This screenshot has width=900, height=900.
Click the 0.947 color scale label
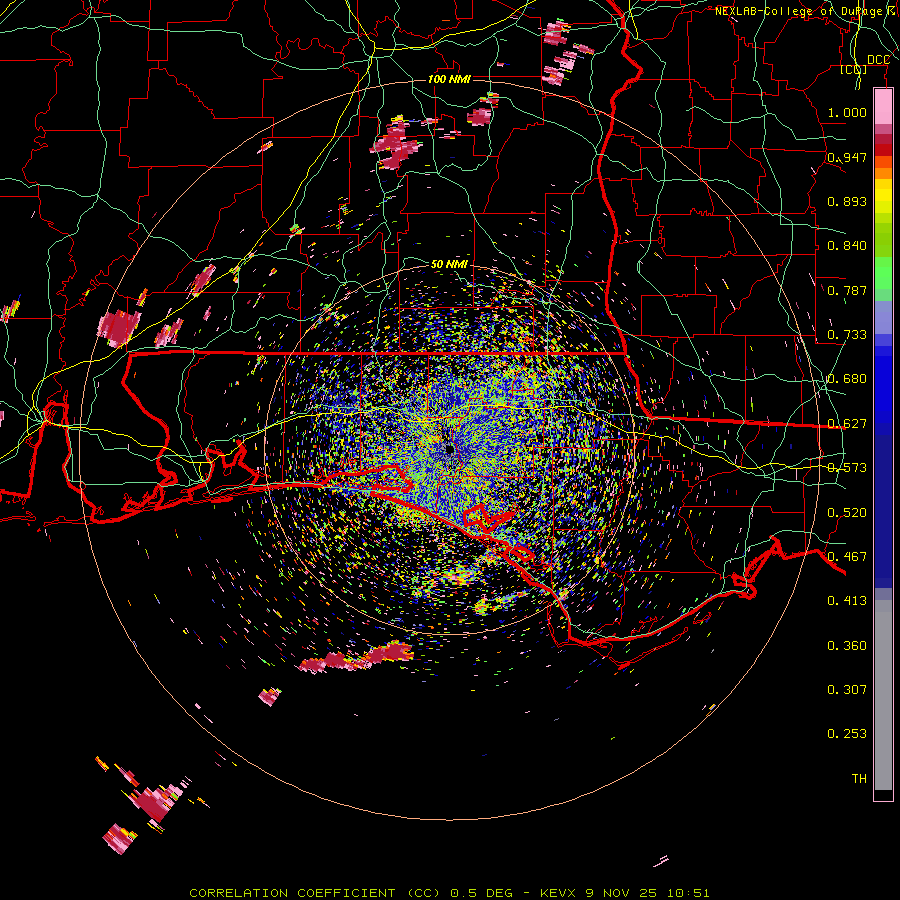pyautogui.click(x=847, y=157)
